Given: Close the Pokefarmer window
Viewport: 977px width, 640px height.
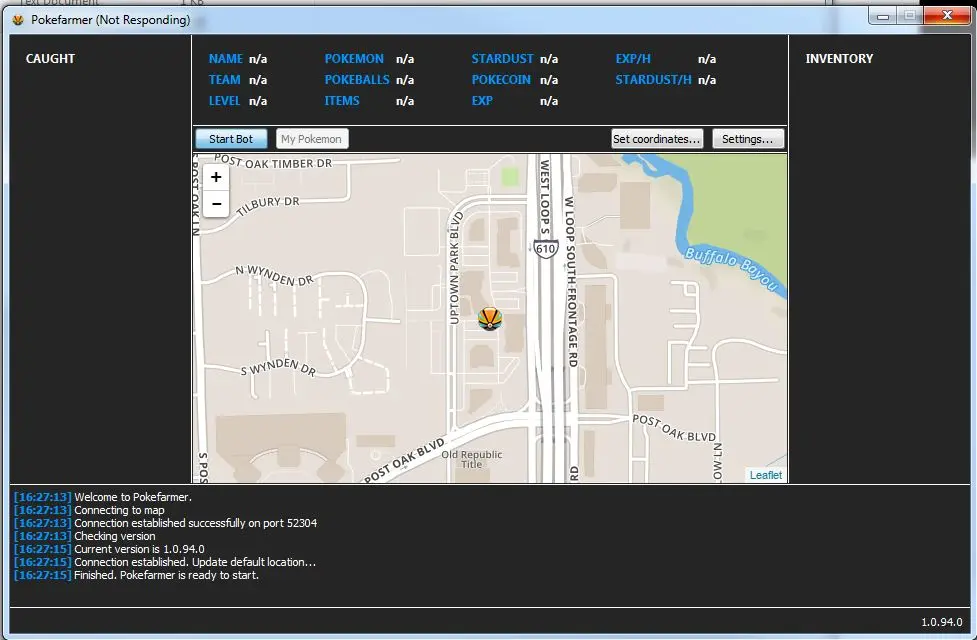Looking at the screenshot, I should pyautogui.click(x=947, y=16).
